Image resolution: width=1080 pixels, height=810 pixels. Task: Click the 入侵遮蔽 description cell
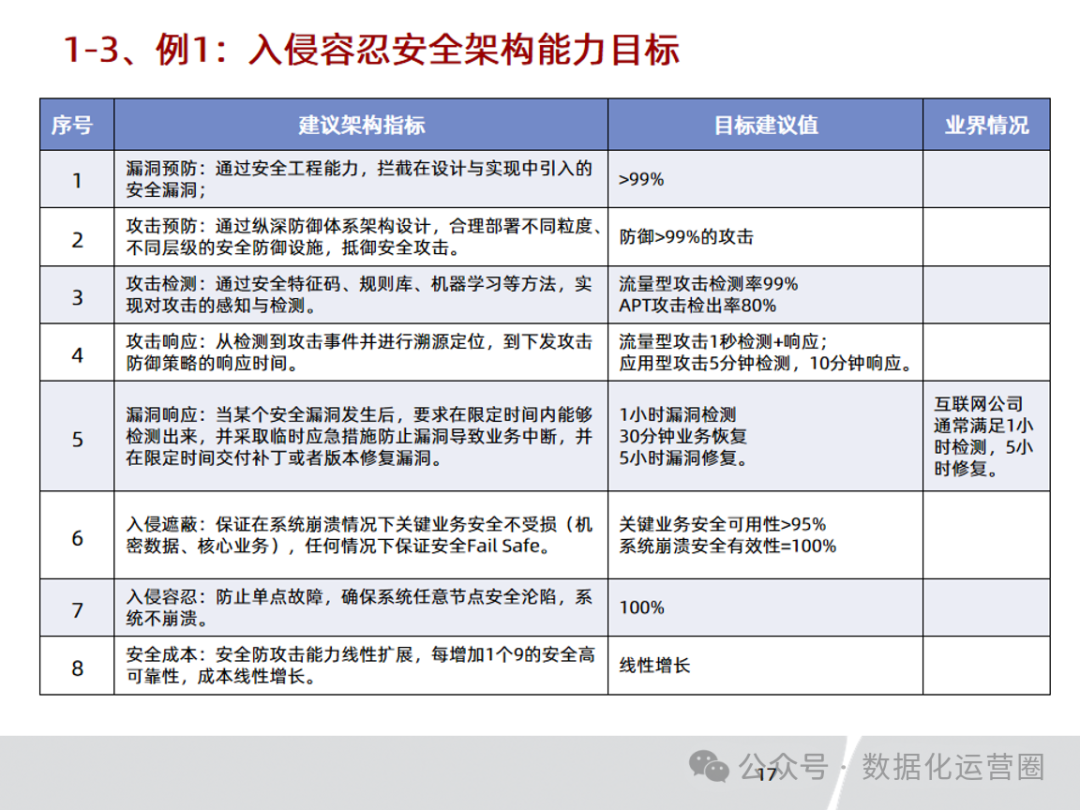pos(361,535)
